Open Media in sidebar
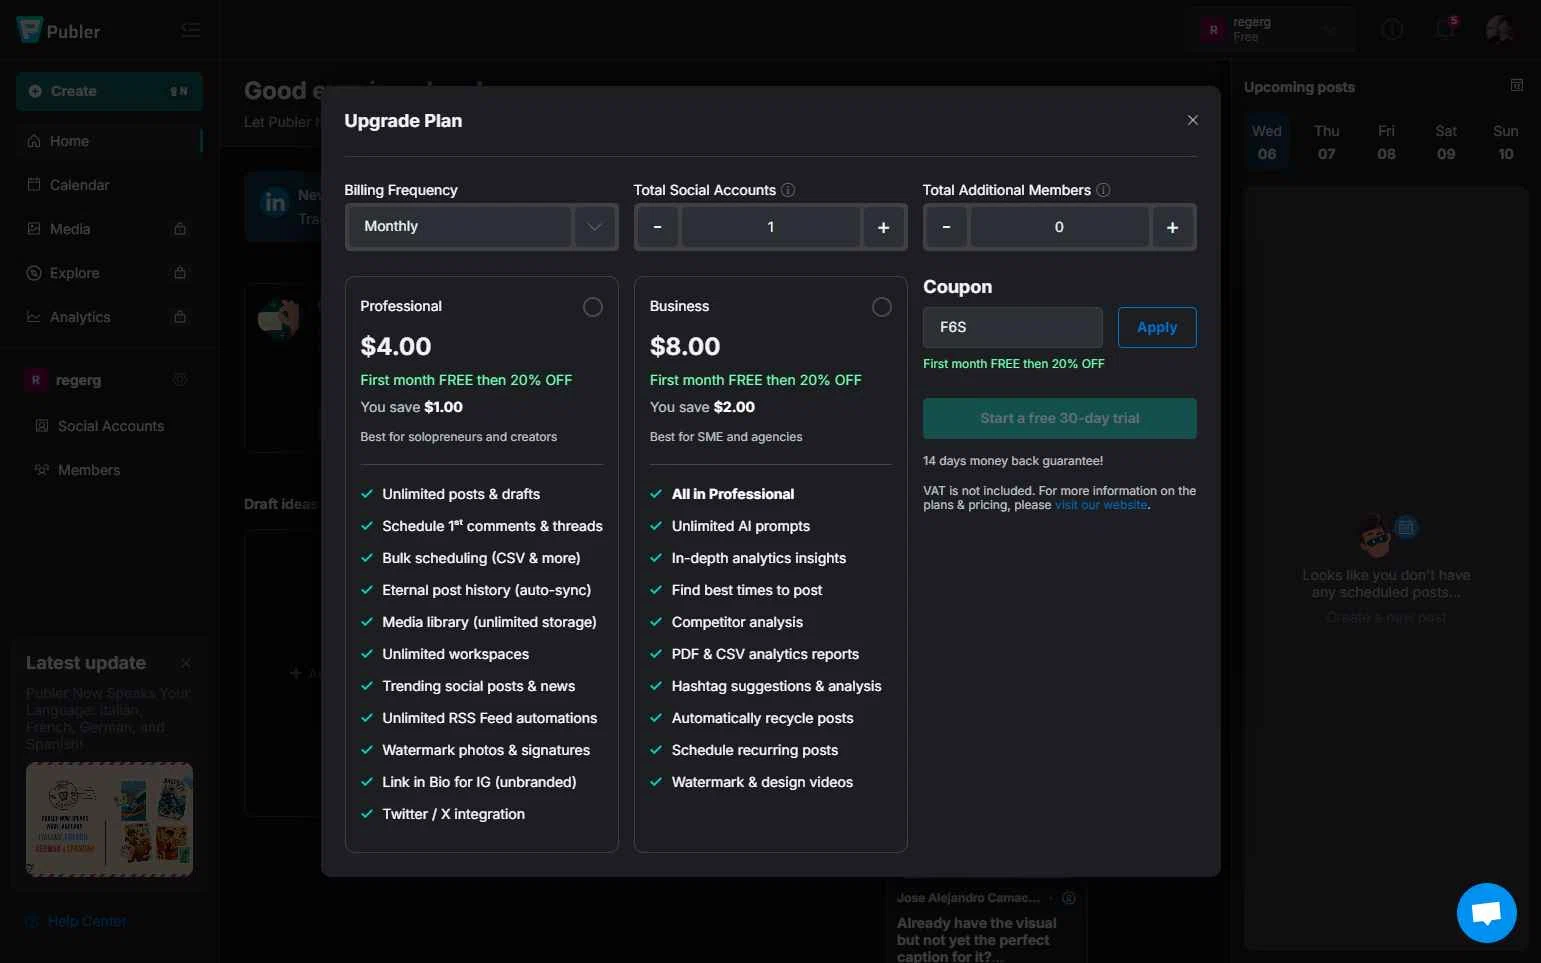The image size is (1541, 963). point(109,229)
